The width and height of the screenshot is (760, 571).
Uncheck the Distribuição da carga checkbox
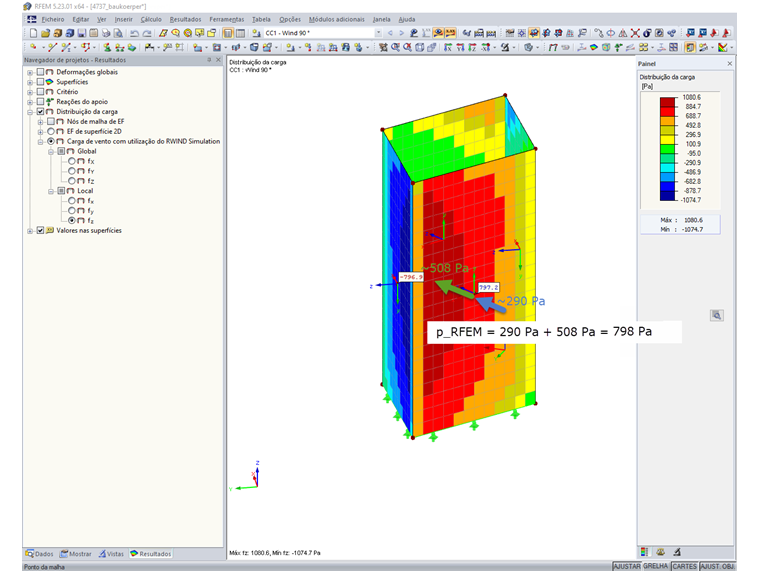[41, 111]
